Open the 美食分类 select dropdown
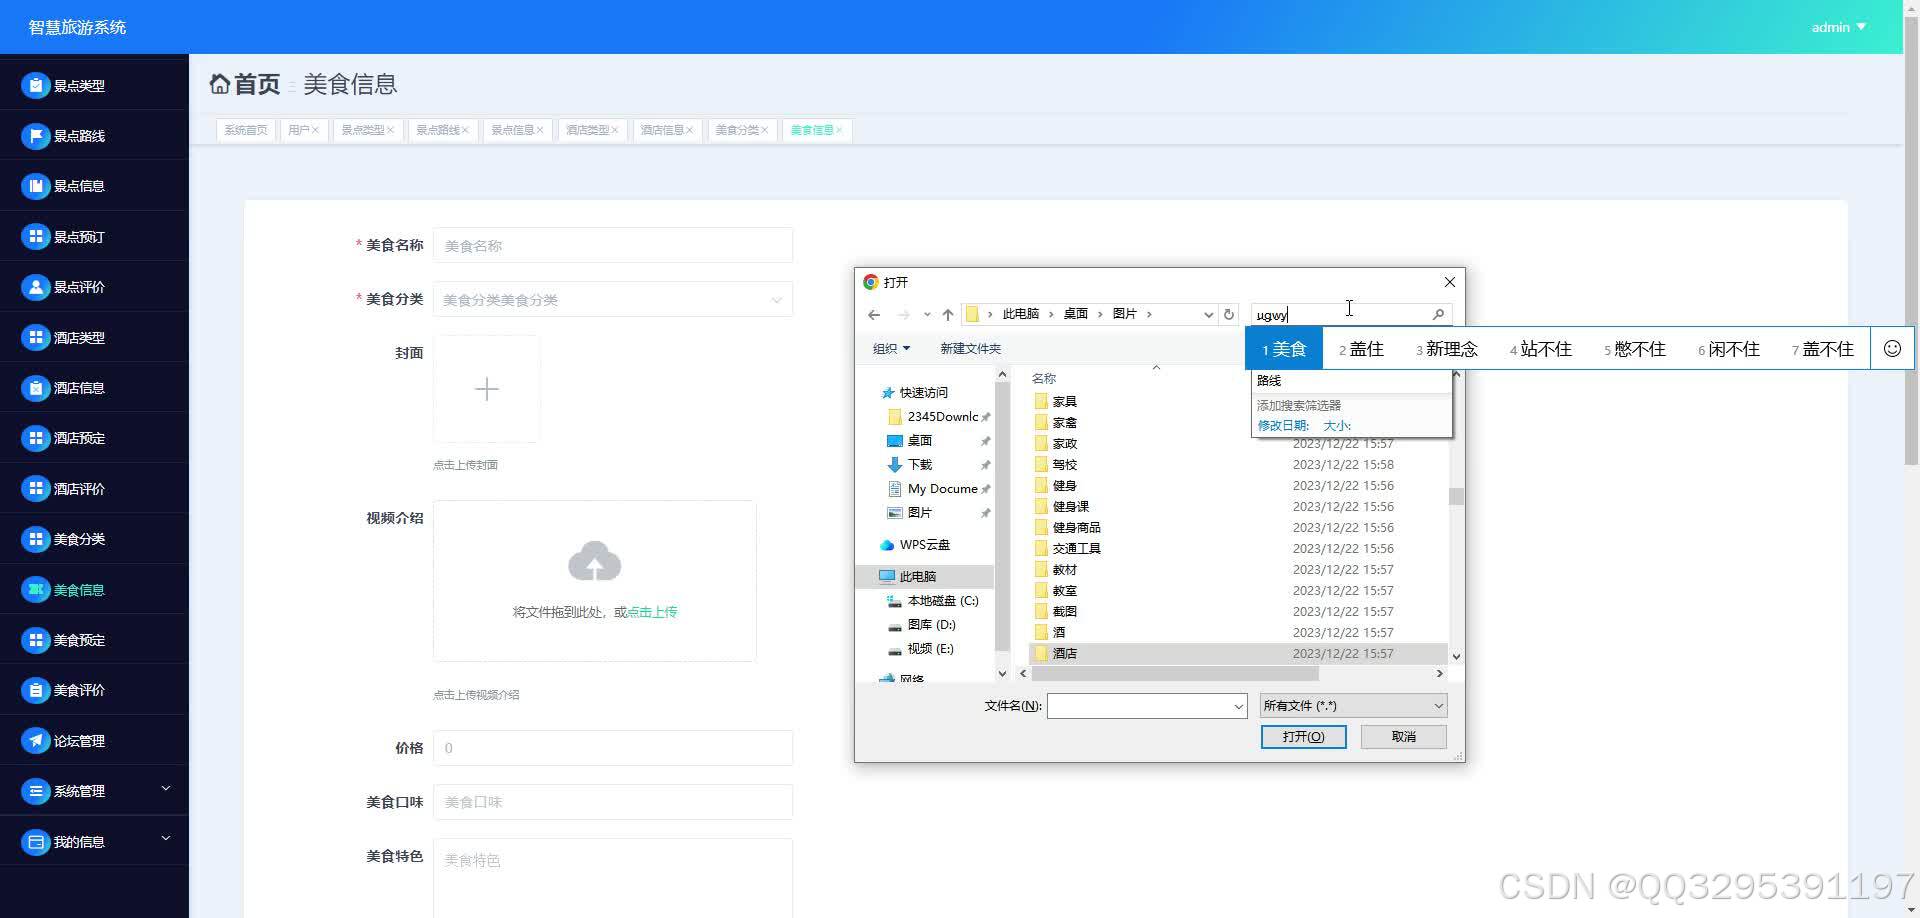The width and height of the screenshot is (1920, 918). click(613, 299)
